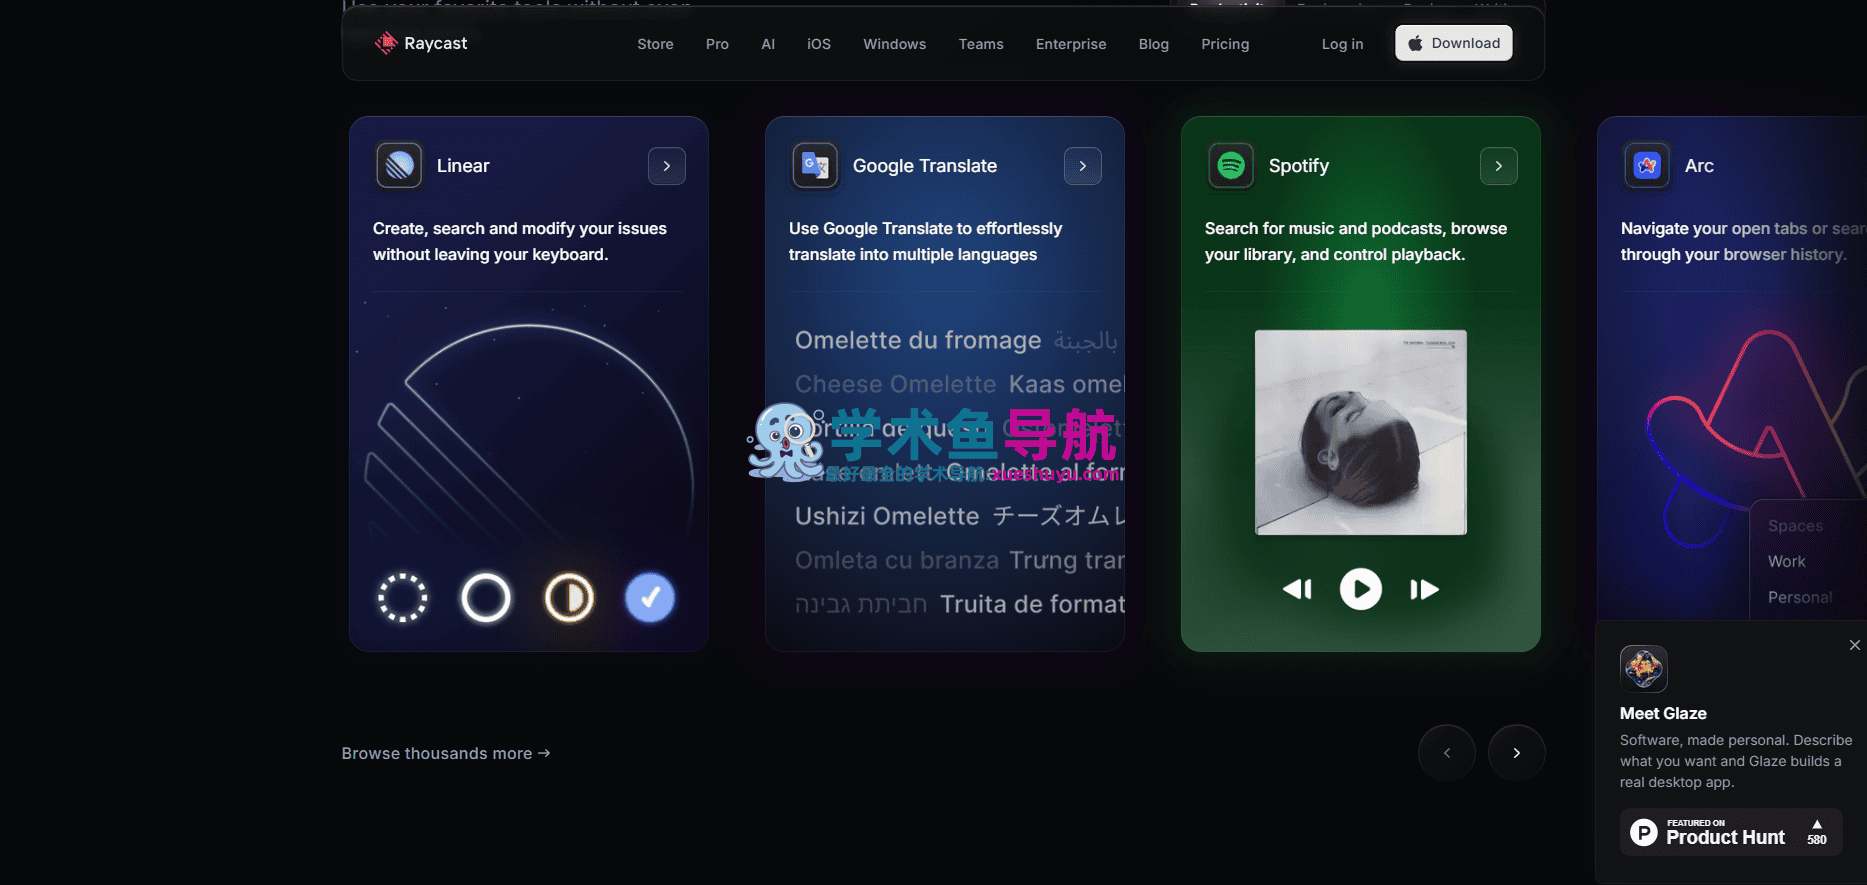Open the Spotify app icon
Viewport: 1867px width, 885px height.
click(1231, 166)
